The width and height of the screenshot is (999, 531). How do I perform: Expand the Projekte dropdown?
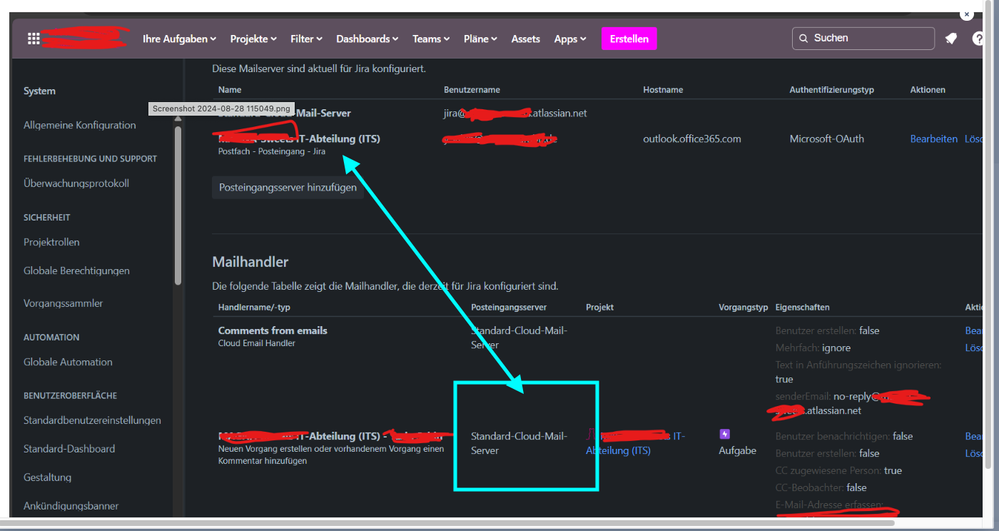254,39
